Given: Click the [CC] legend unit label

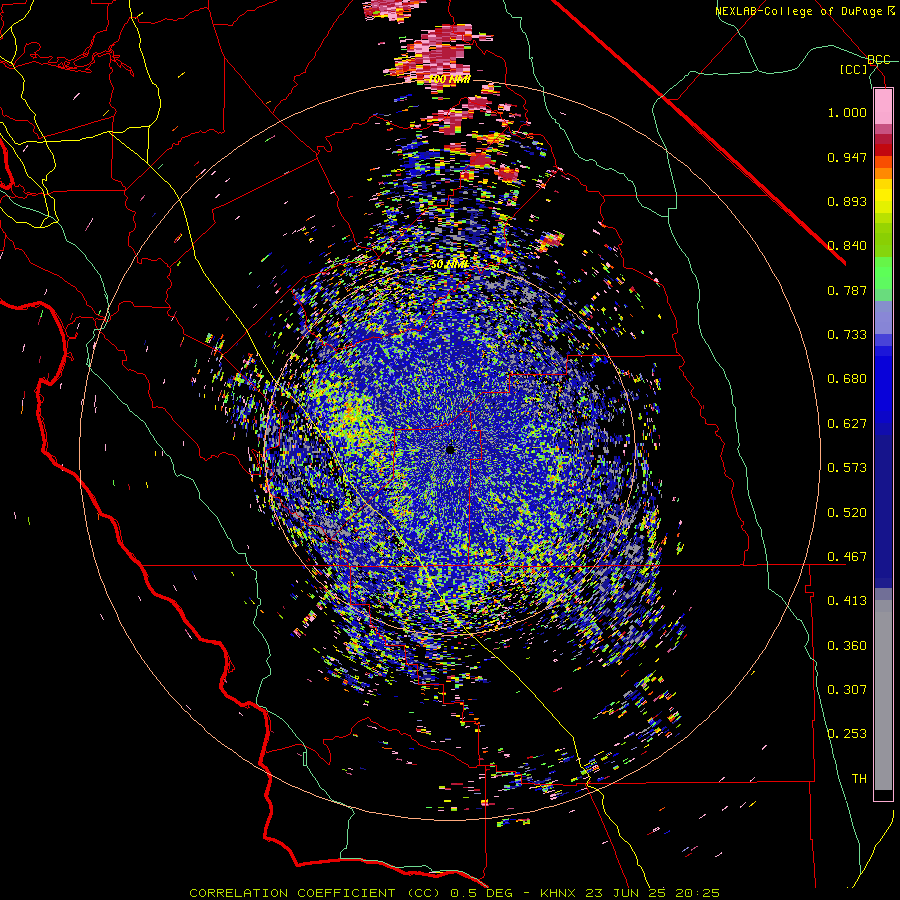Looking at the screenshot, I should click(854, 69).
